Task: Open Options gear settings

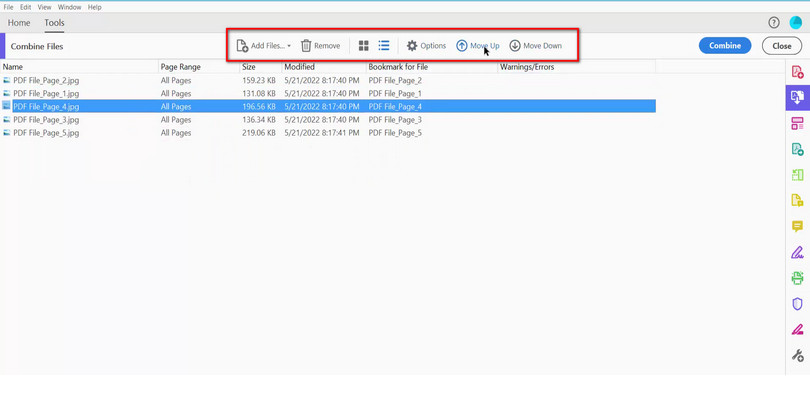Action: 412,46
